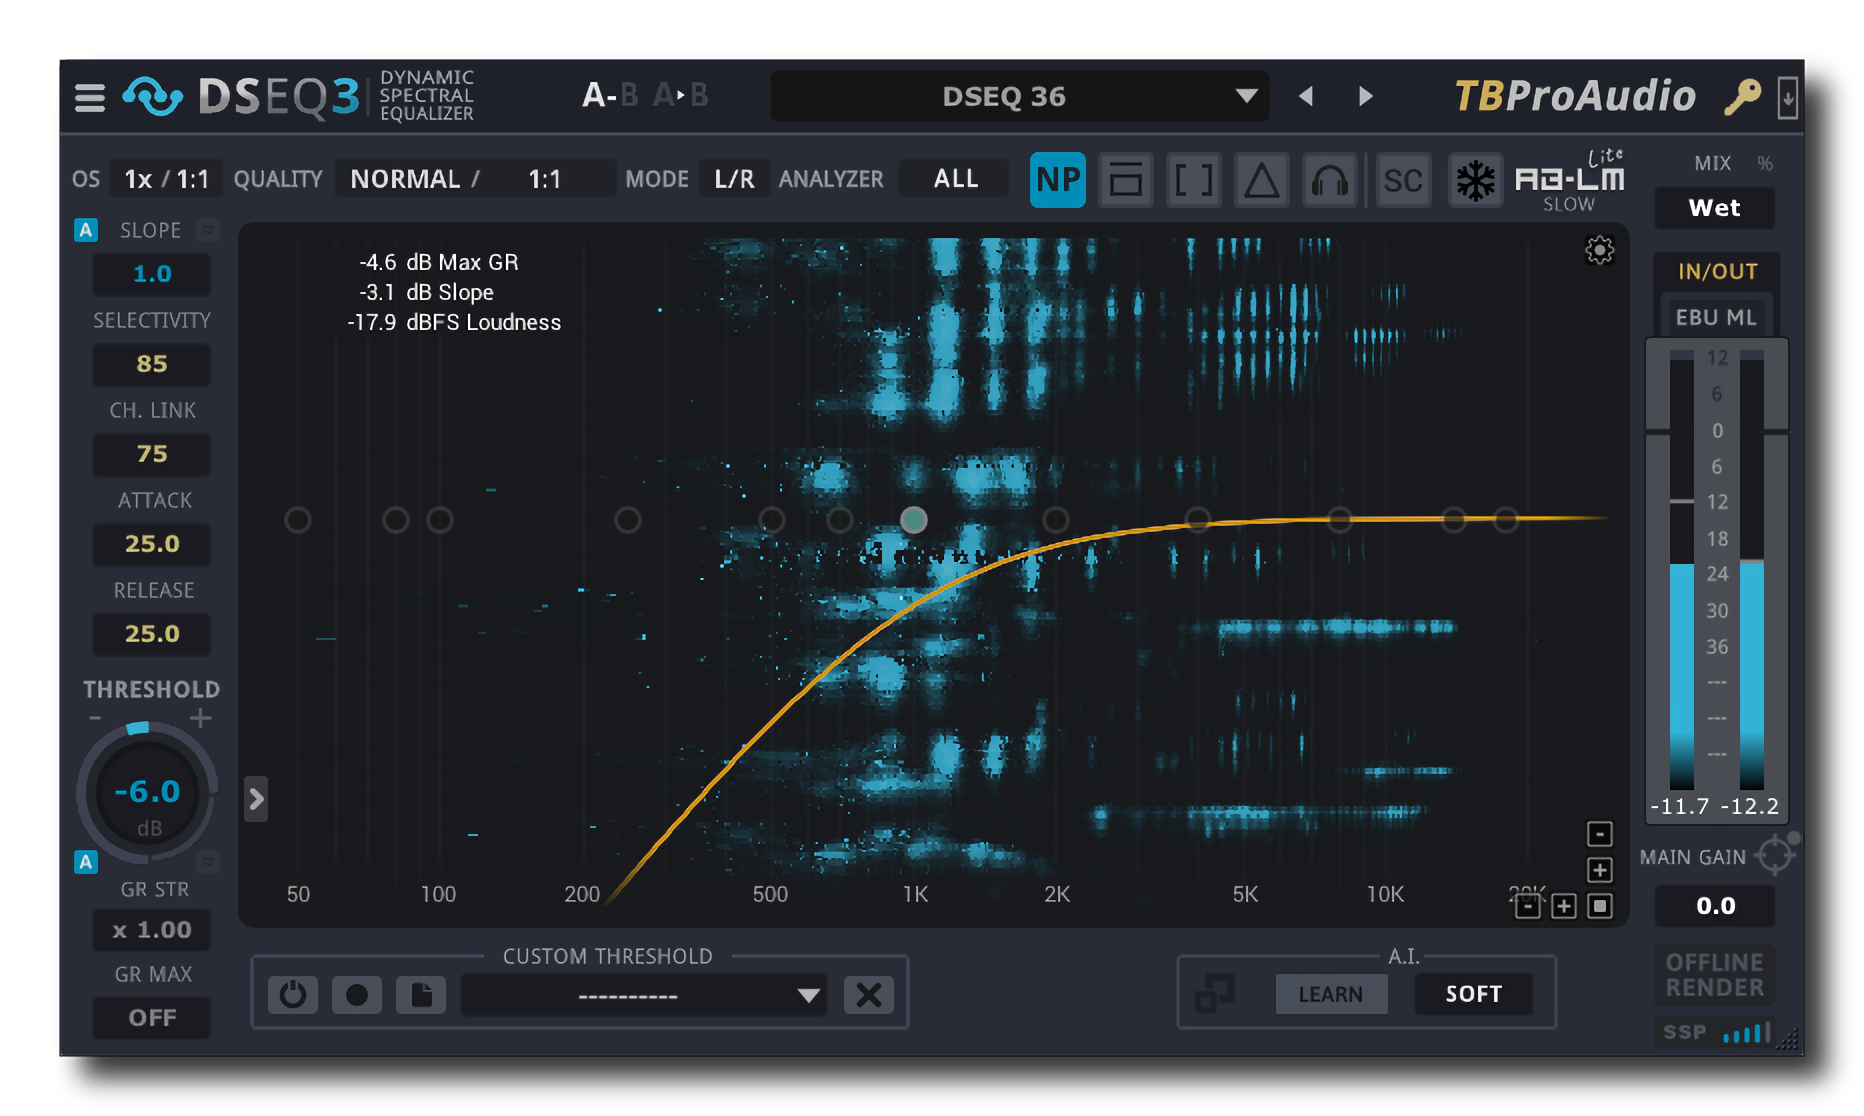Screen dimensions: 1864x1116
Task: Enable the SC sidechain icon
Action: (1403, 181)
